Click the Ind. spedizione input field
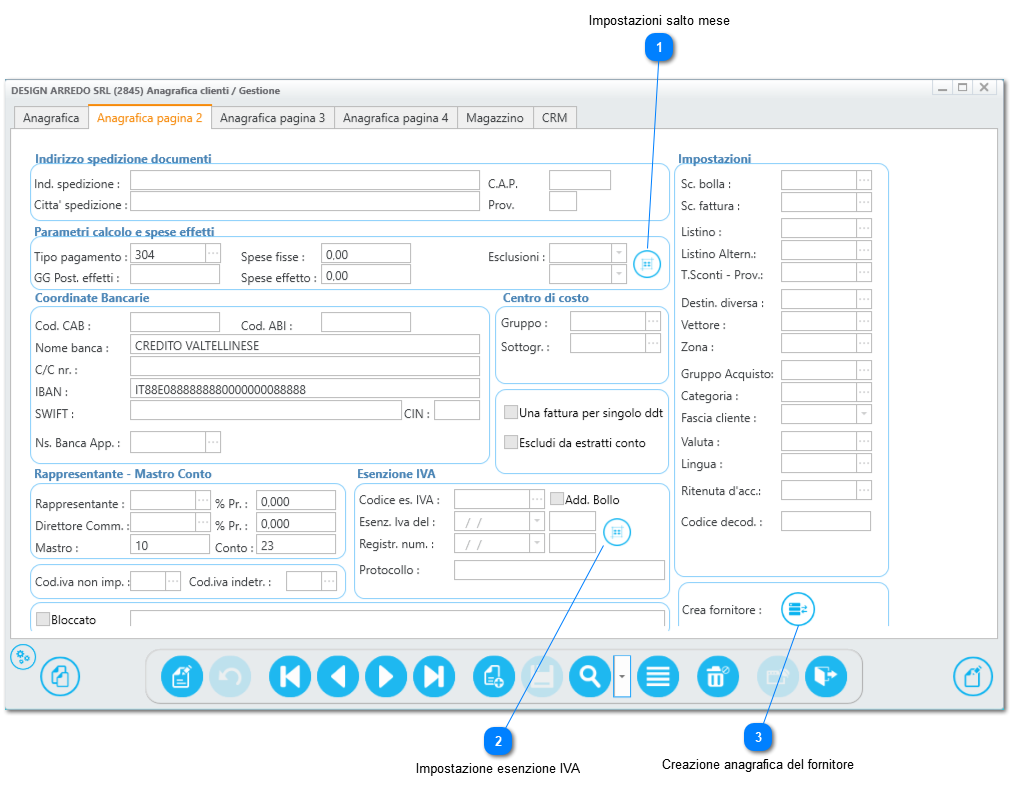 [x=305, y=180]
